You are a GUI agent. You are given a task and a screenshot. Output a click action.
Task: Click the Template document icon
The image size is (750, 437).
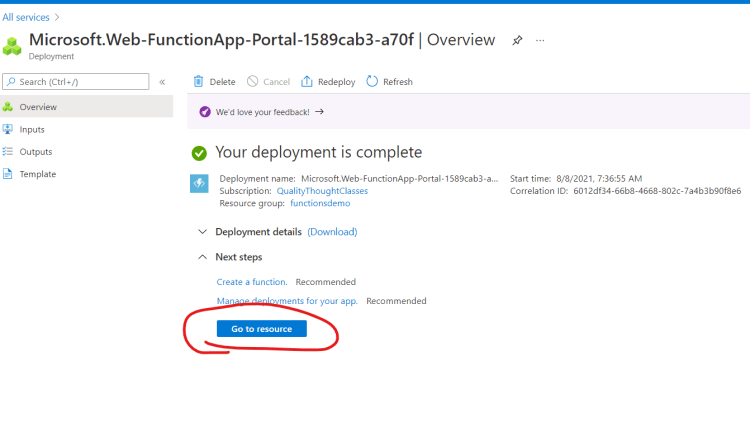click(8, 174)
